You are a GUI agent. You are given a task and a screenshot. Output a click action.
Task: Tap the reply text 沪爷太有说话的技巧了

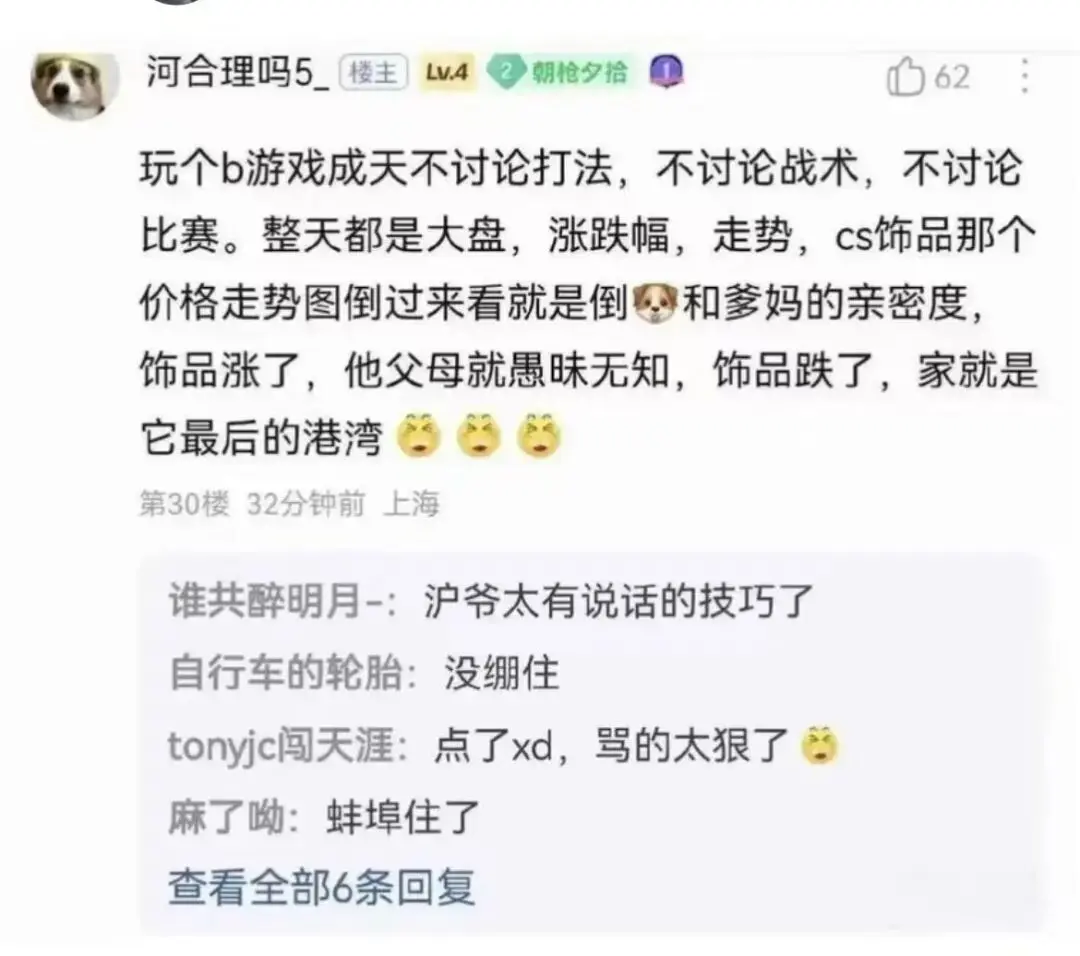(x=619, y=601)
